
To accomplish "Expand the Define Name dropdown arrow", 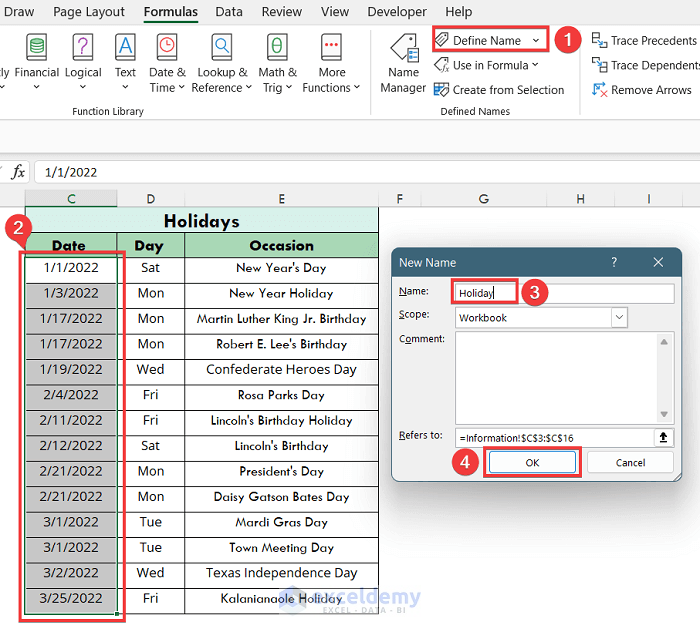I will pos(536,41).
